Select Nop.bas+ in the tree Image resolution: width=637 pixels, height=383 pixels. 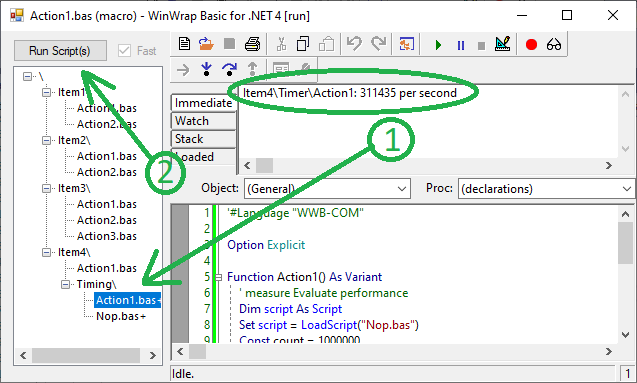click(x=121, y=316)
